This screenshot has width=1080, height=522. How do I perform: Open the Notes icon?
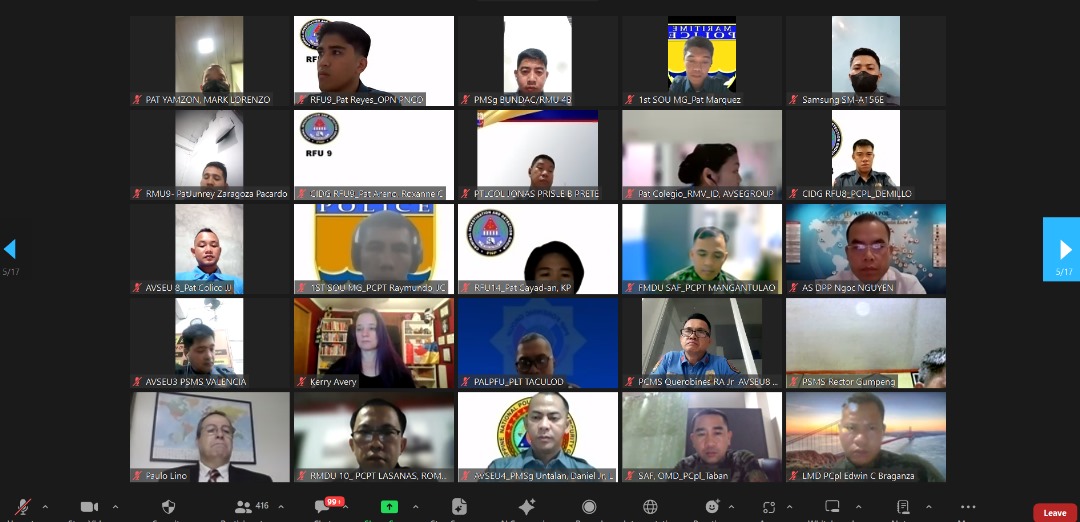[x=903, y=507]
